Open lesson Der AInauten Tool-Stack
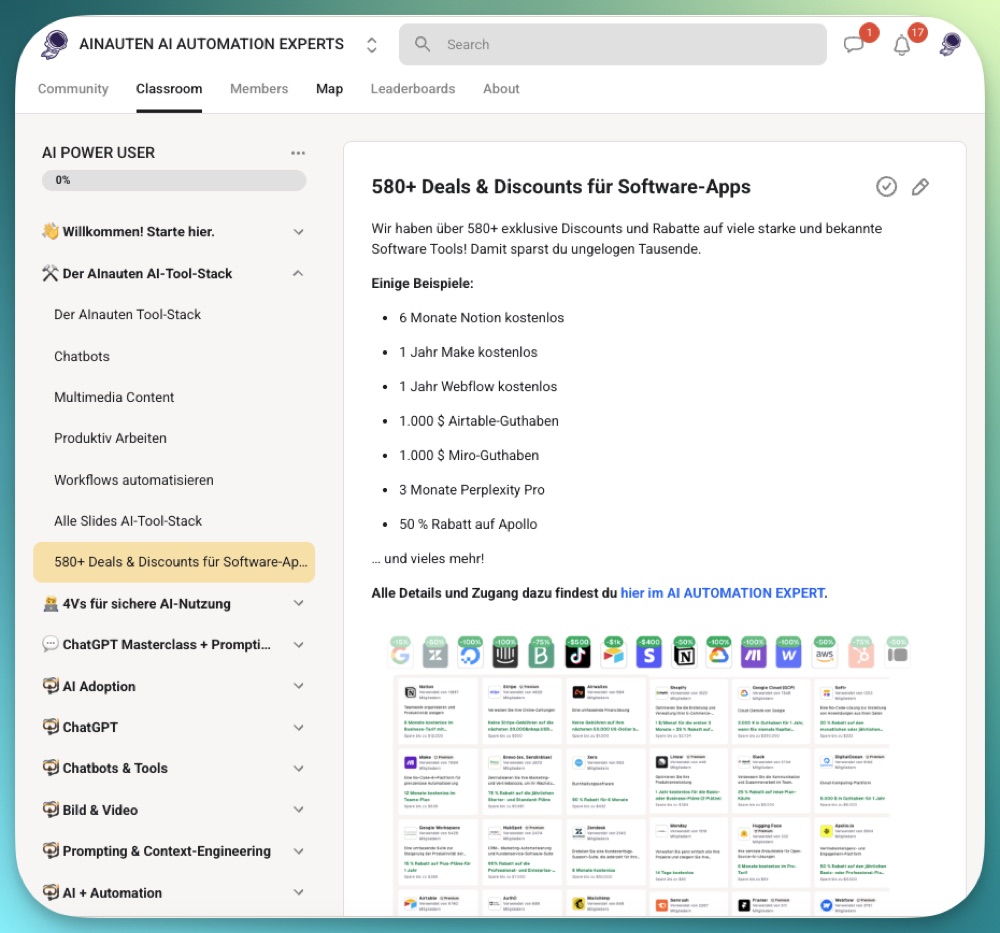The width and height of the screenshot is (1000, 933). 128,314
